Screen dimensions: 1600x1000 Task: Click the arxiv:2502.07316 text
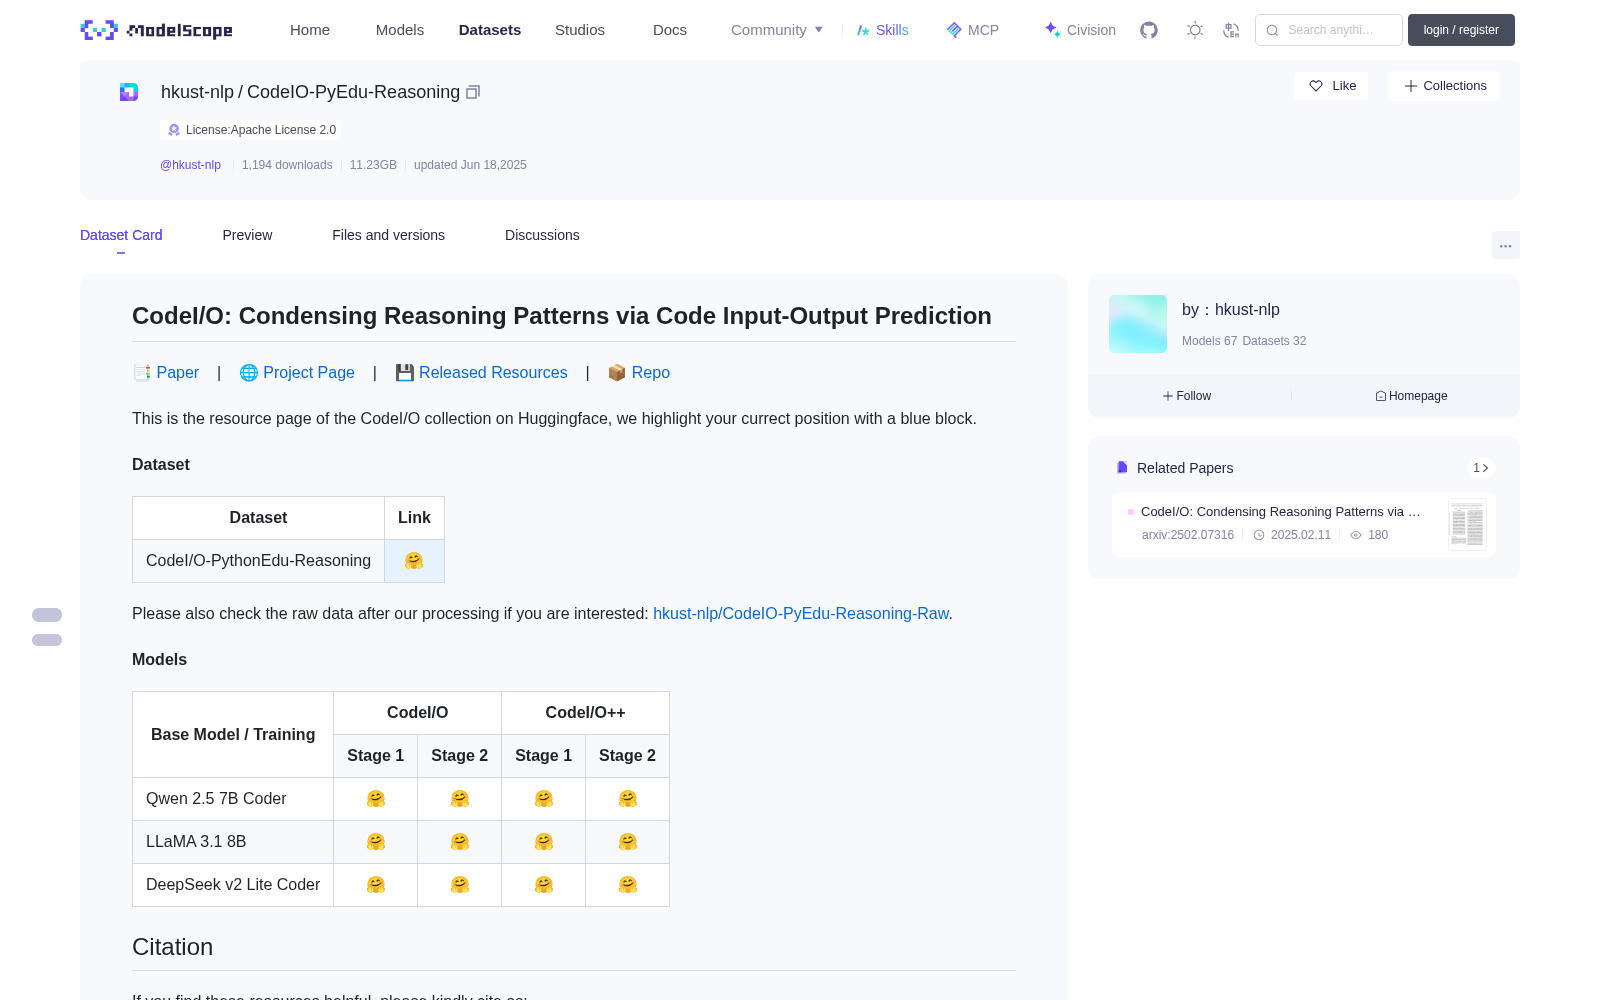[x=1188, y=535]
